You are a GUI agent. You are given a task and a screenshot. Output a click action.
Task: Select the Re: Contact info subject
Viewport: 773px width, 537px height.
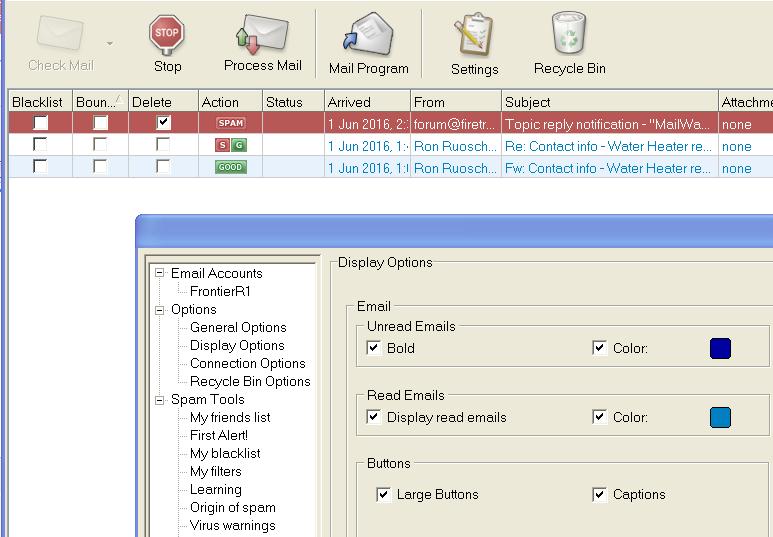608,146
